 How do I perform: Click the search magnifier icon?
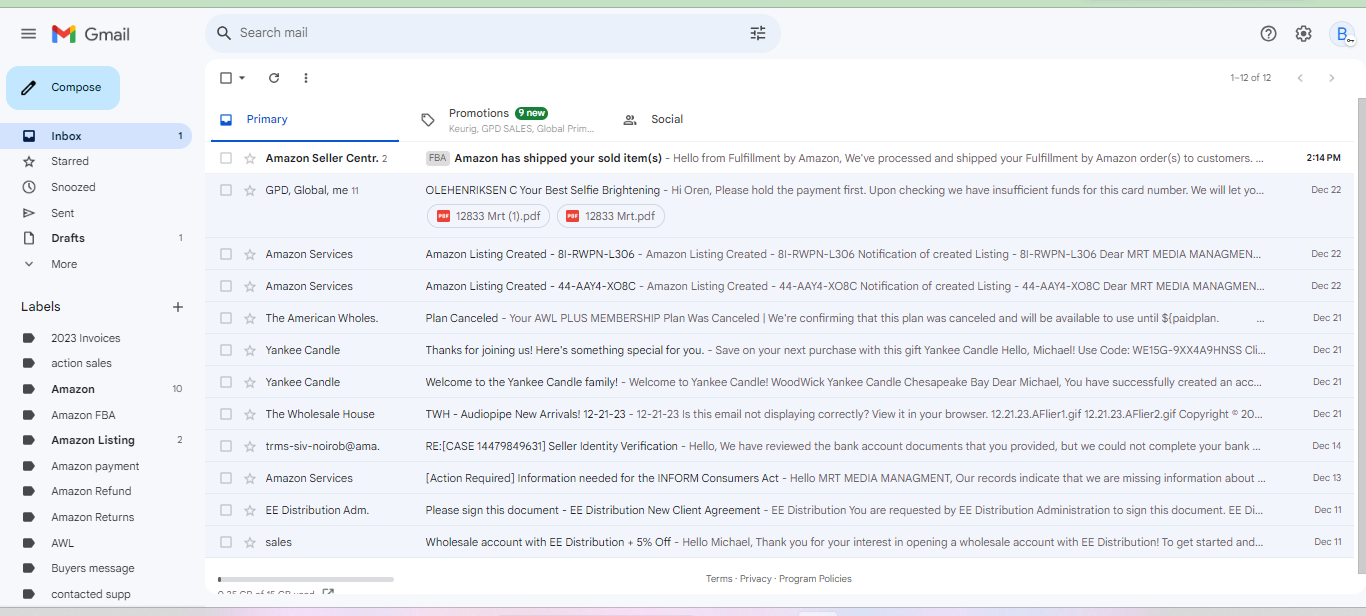click(x=224, y=33)
